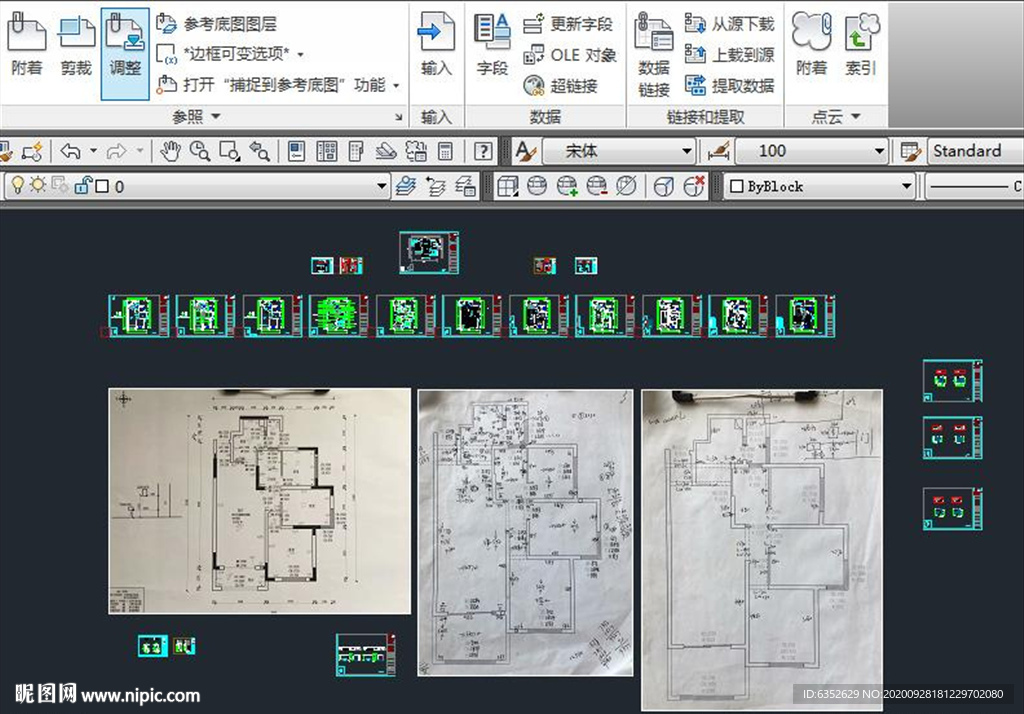Select the printed floor plan photo
This screenshot has width=1024, height=714.
click(x=260, y=501)
